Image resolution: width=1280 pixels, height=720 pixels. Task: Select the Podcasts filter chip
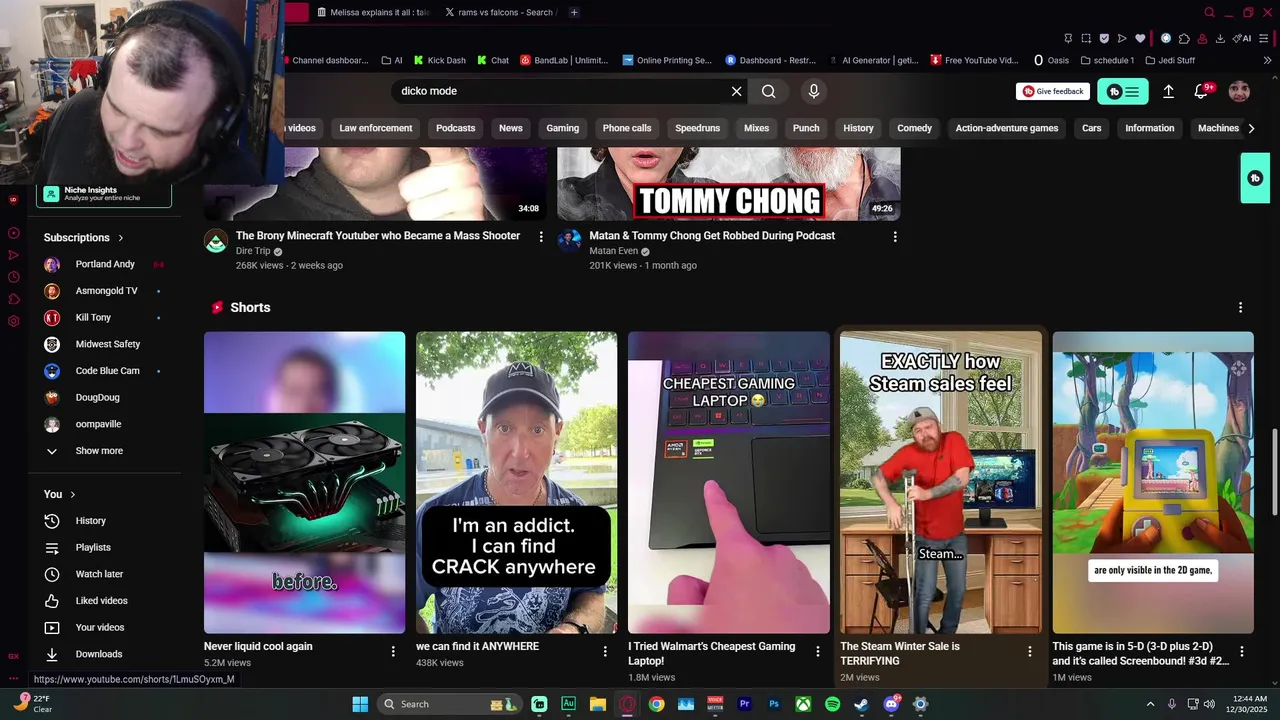(x=455, y=128)
